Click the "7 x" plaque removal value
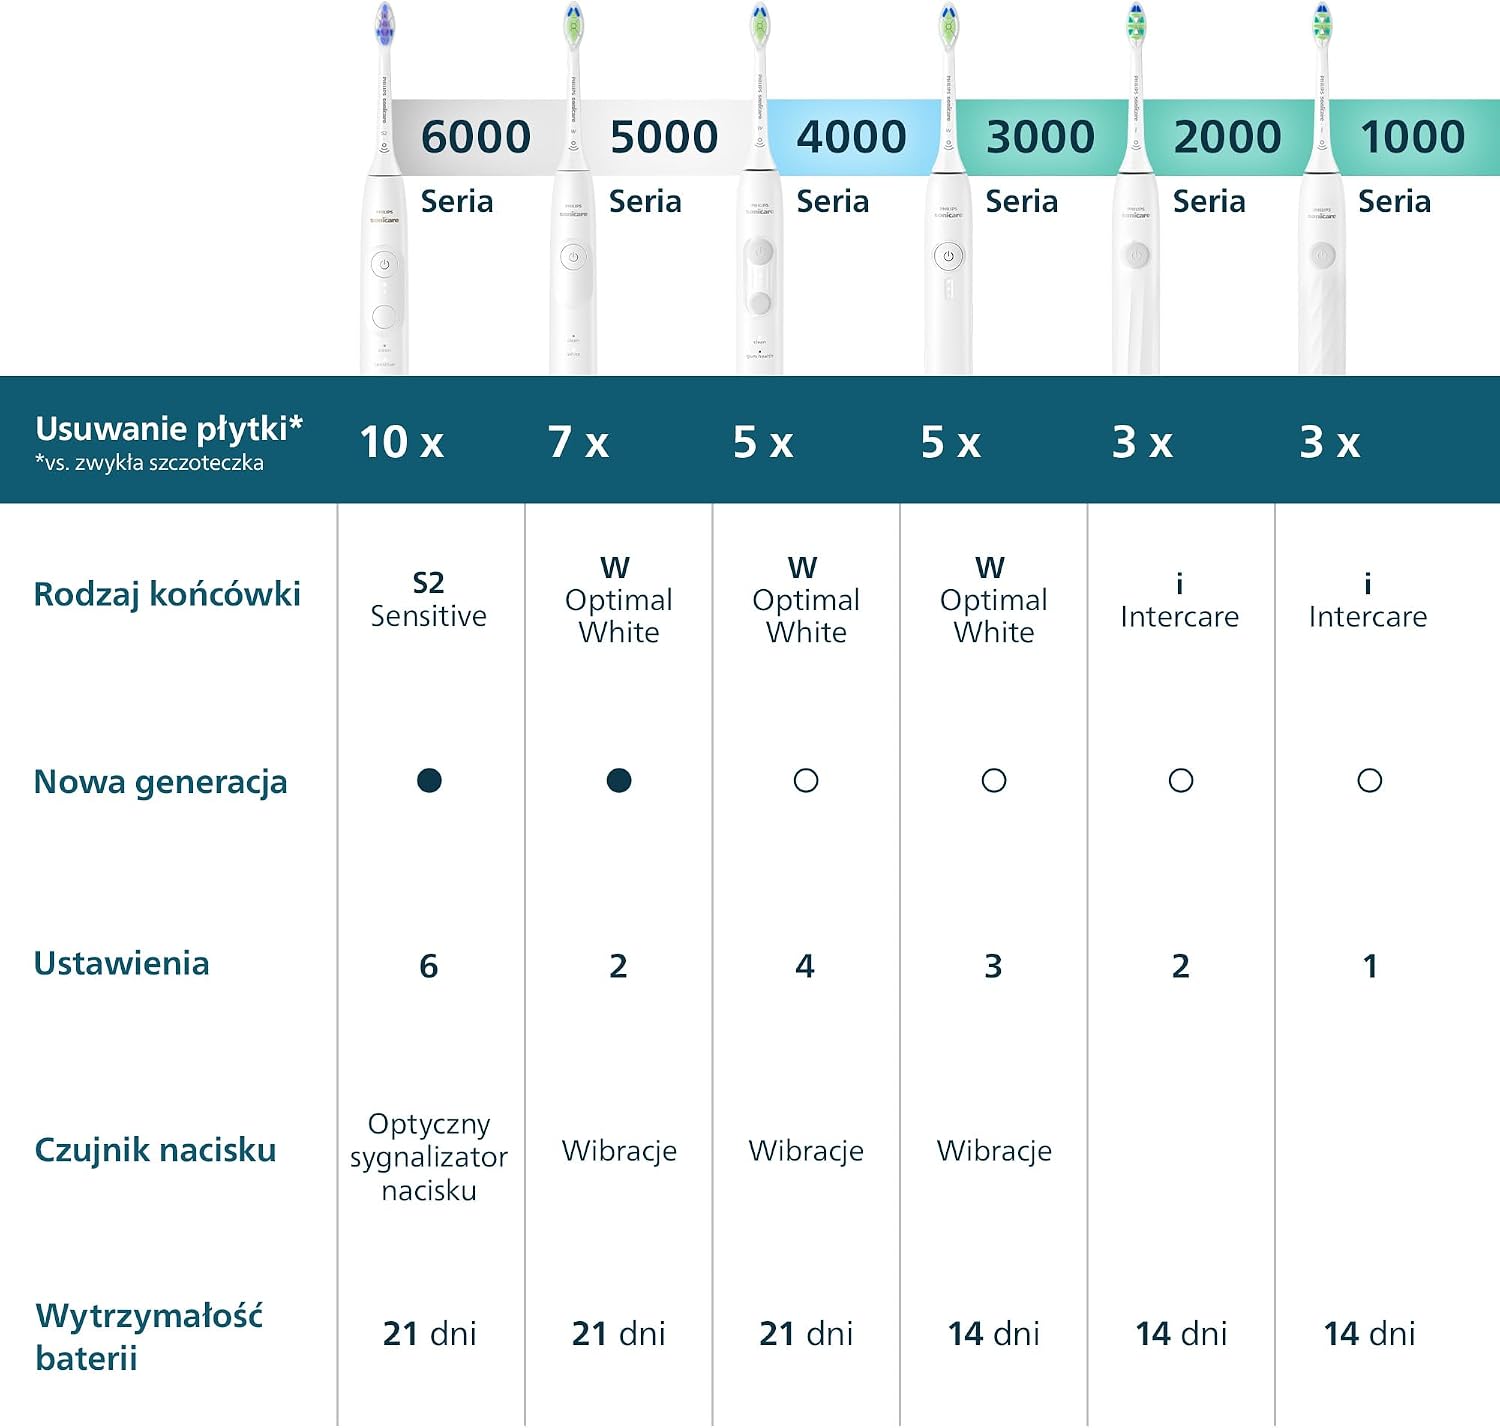Screen dimensions: 1500x1428 point(579,442)
